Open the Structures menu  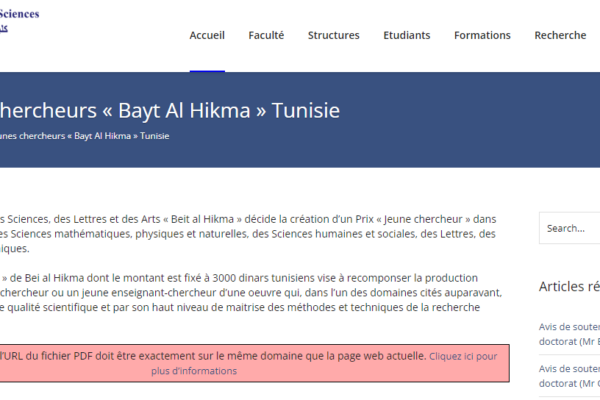pos(334,35)
